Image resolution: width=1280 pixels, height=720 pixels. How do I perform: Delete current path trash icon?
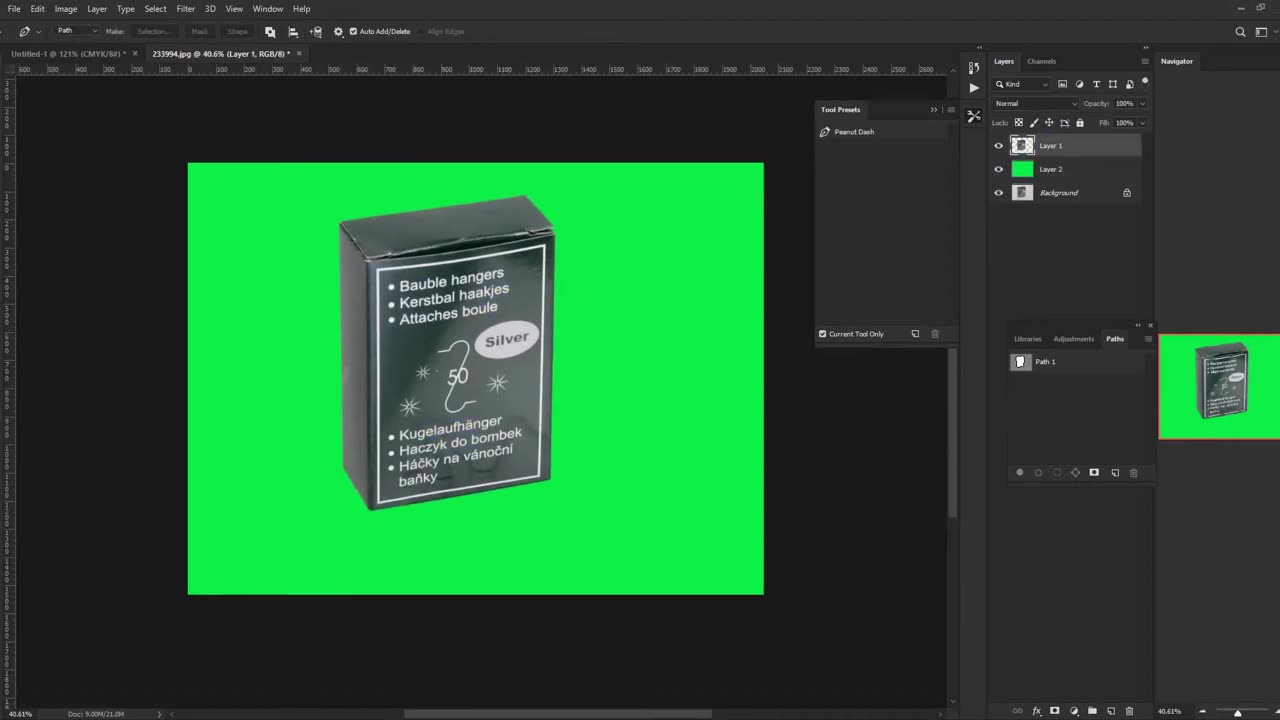1133,473
